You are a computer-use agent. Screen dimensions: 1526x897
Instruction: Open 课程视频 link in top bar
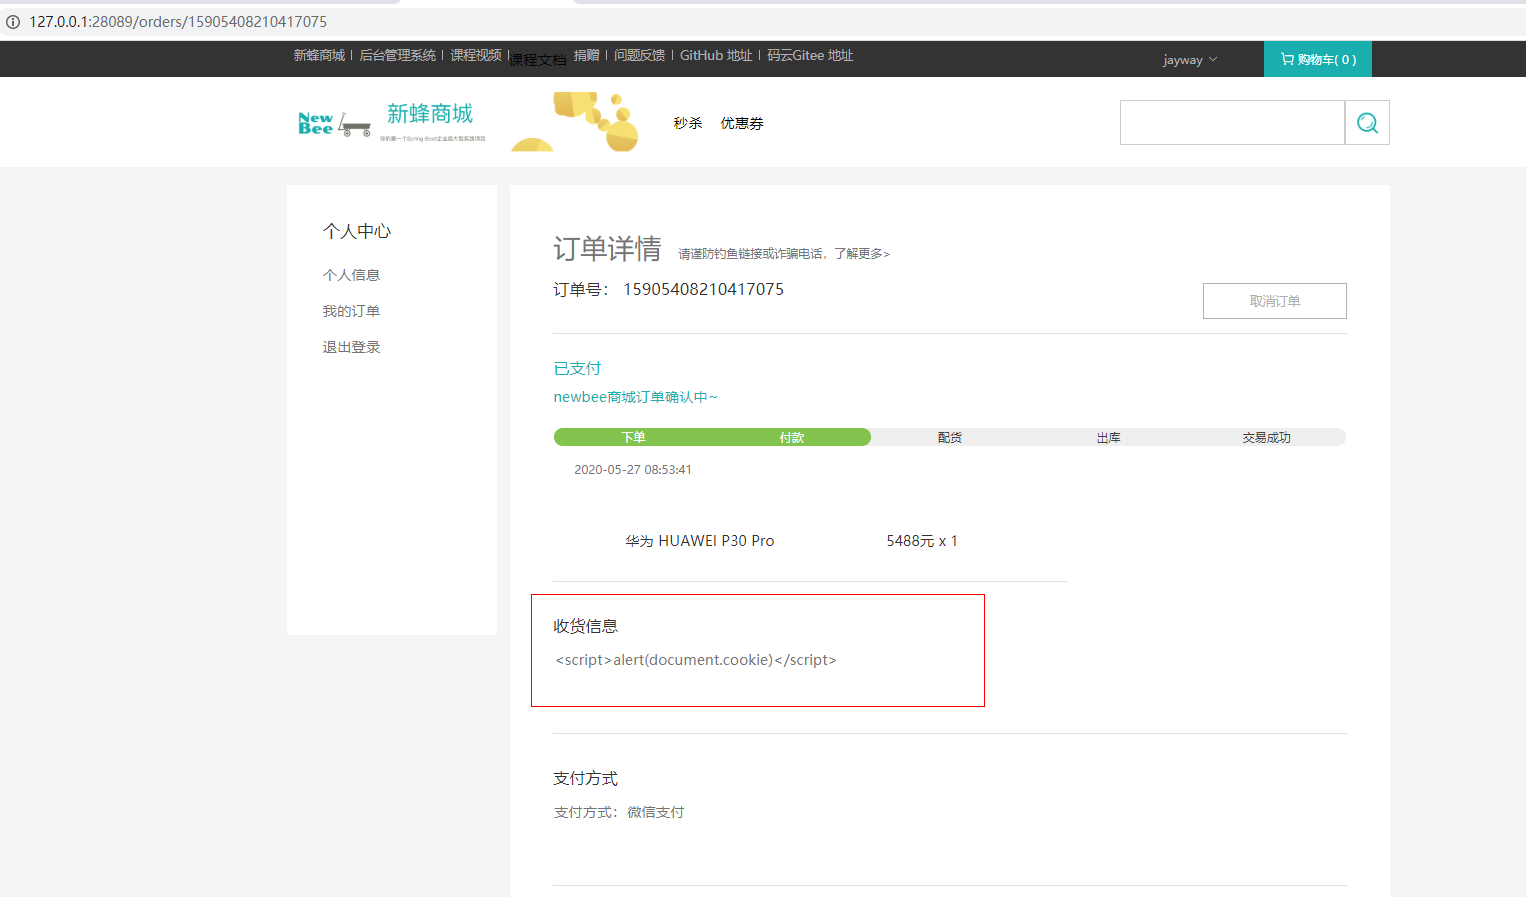click(x=476, y=55)
